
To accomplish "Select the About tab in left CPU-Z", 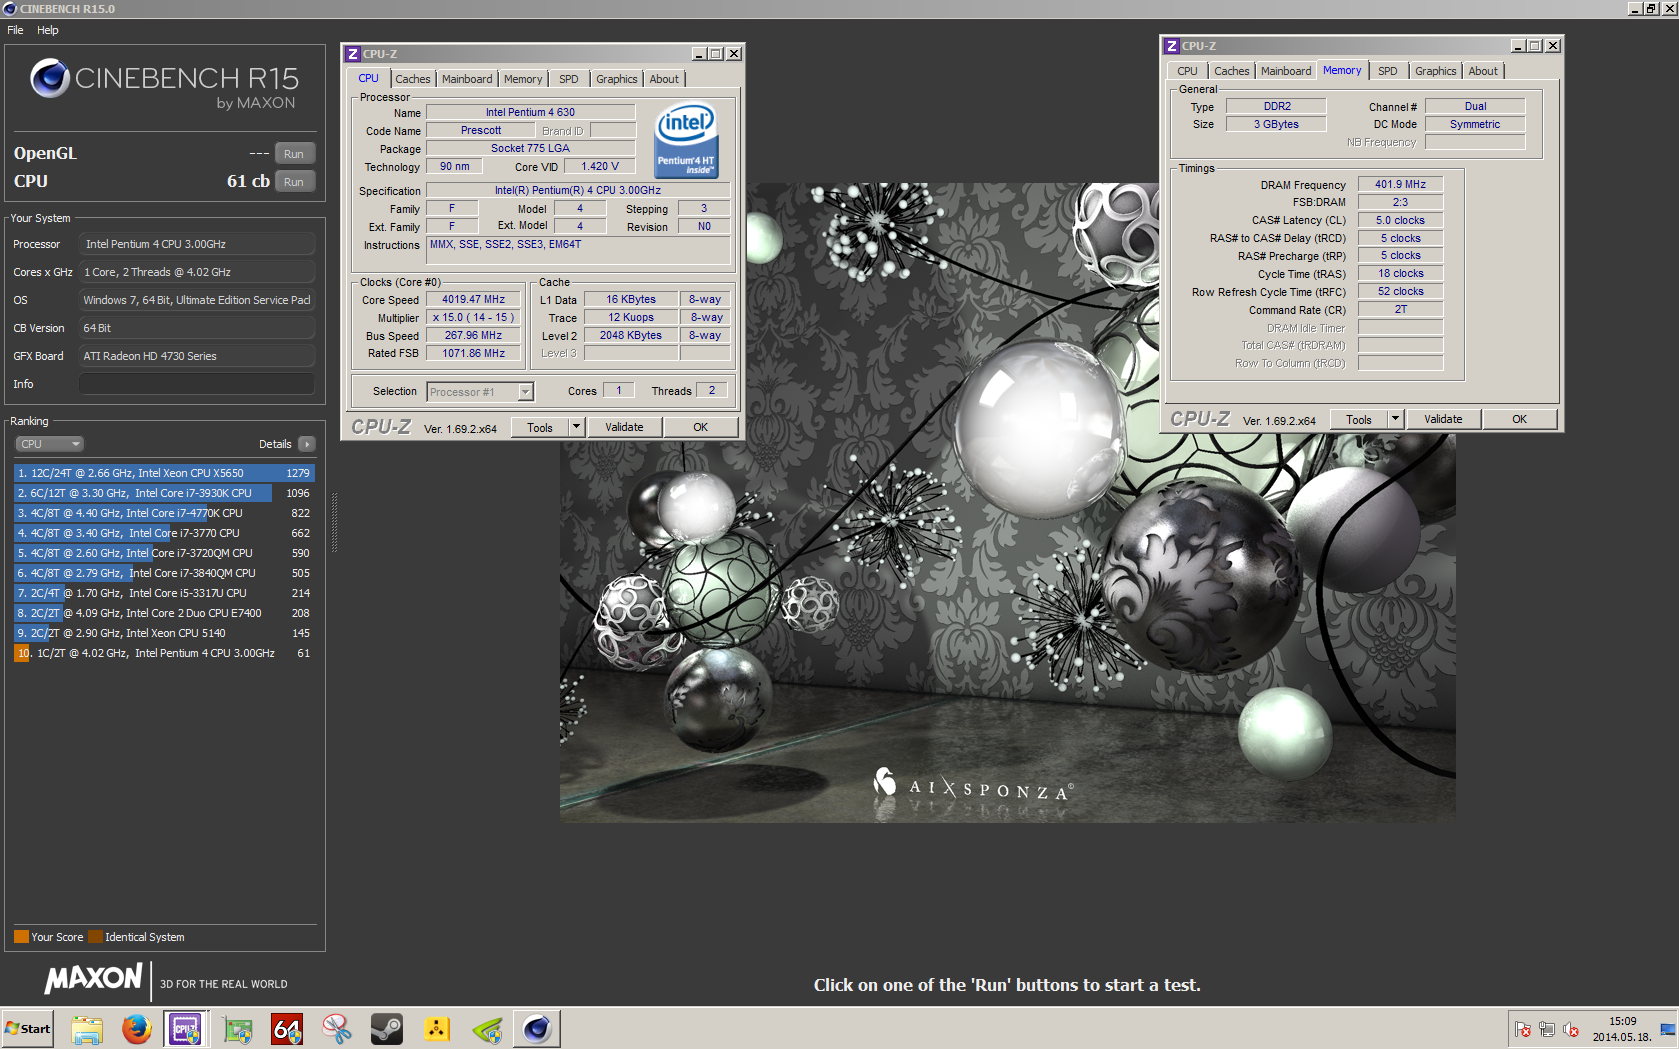I will 664,79.
